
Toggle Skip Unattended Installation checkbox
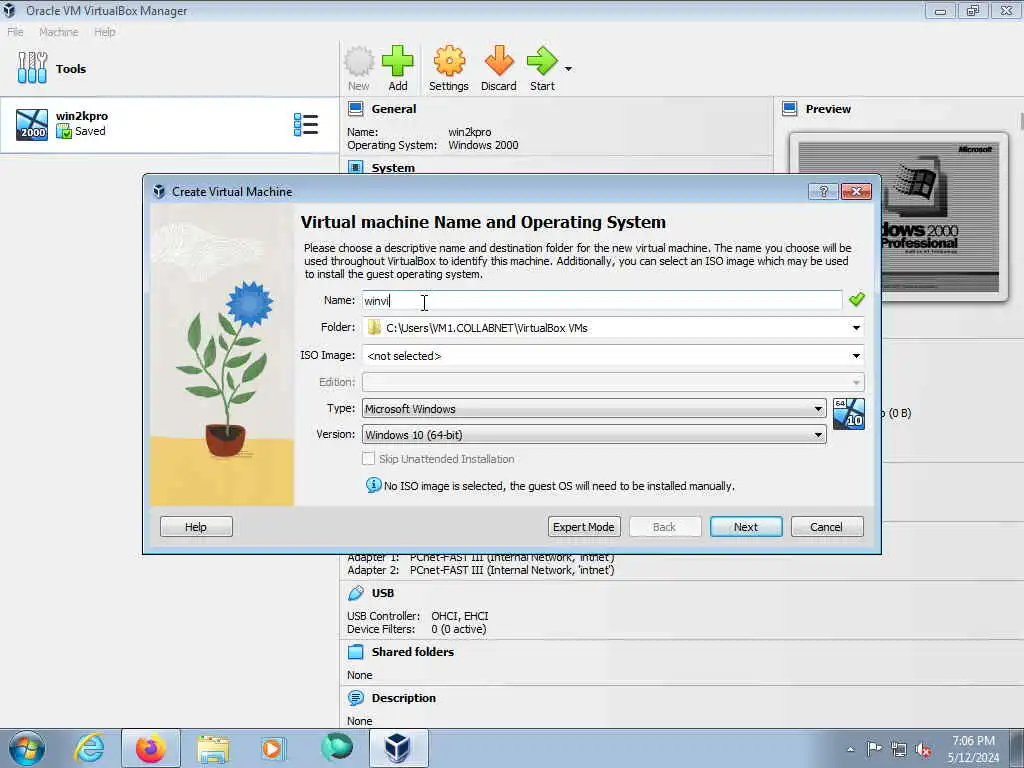(x=368, y=458)
